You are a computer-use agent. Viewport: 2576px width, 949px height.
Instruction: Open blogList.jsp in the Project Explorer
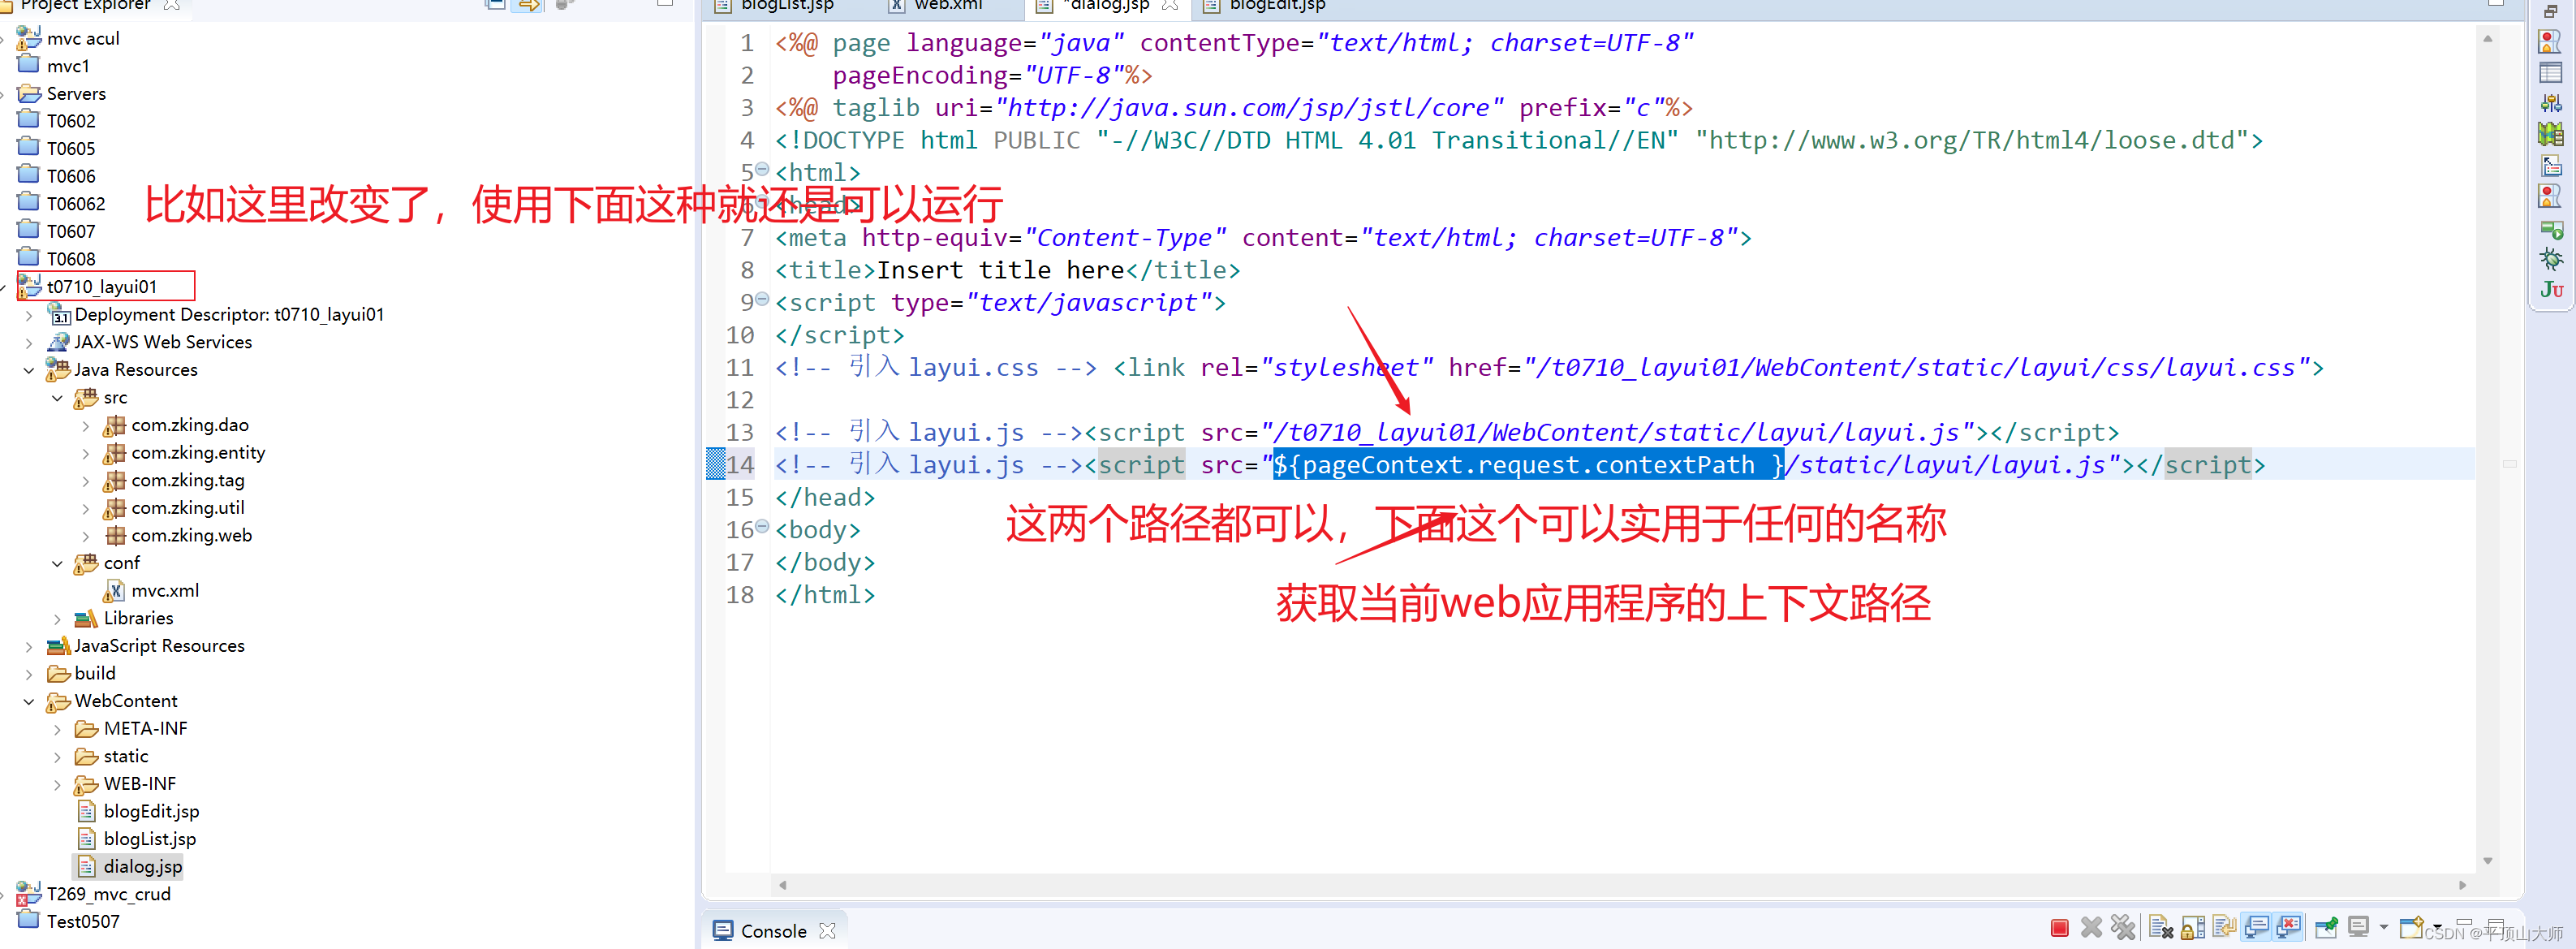tap(149, 839)
